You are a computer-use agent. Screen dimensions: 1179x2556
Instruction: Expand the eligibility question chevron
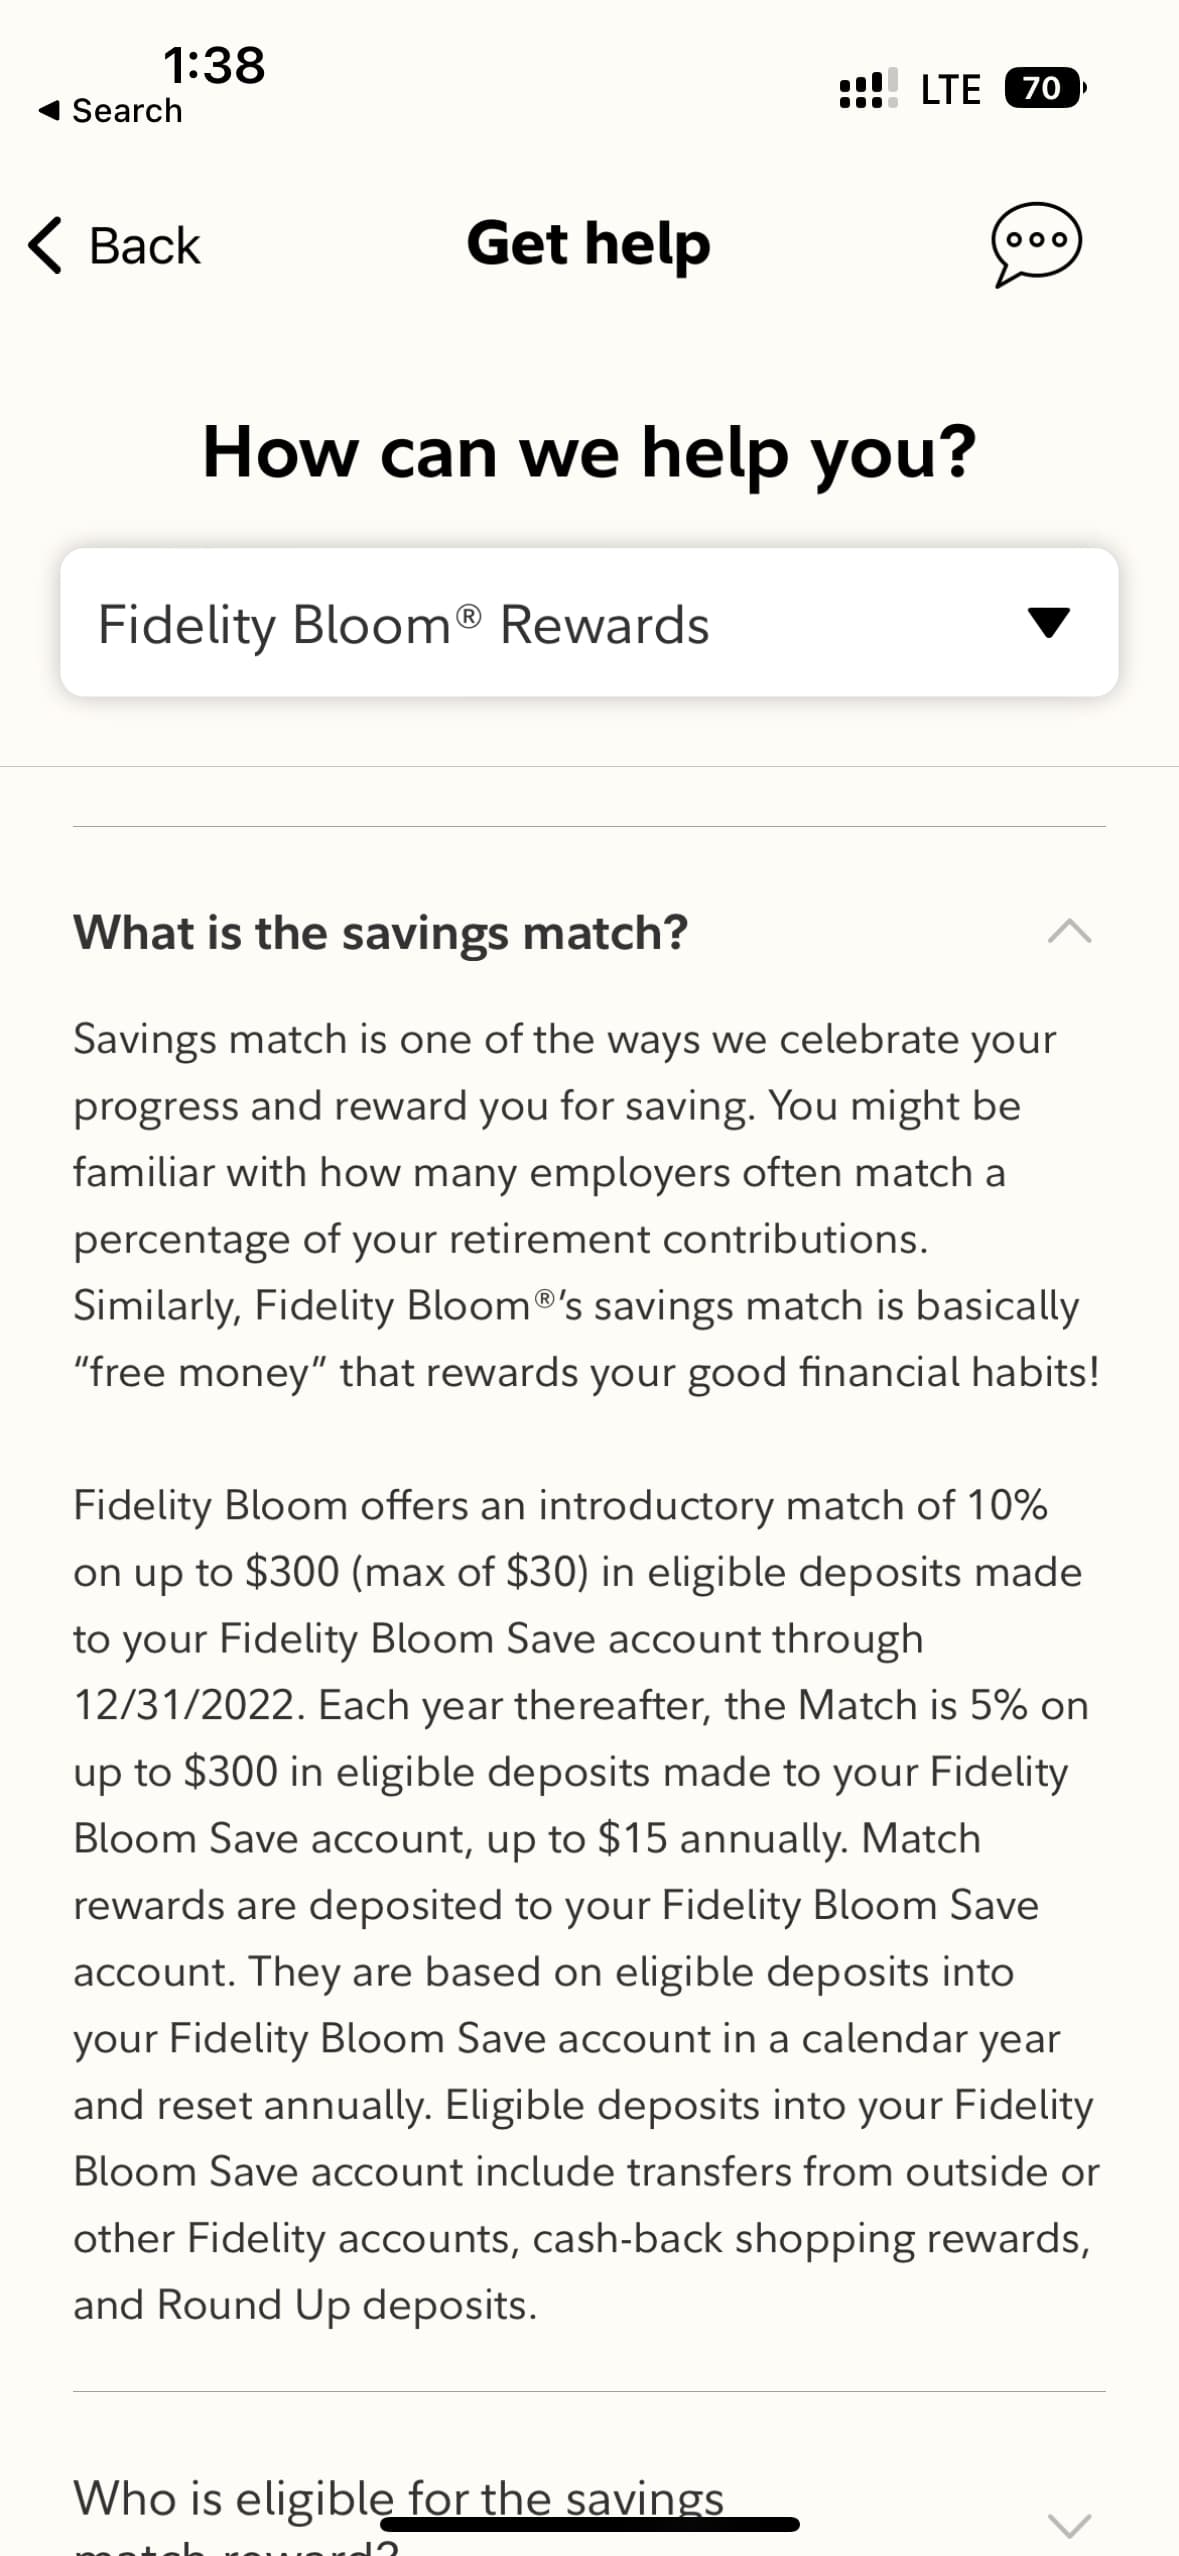[1069, 2524]
